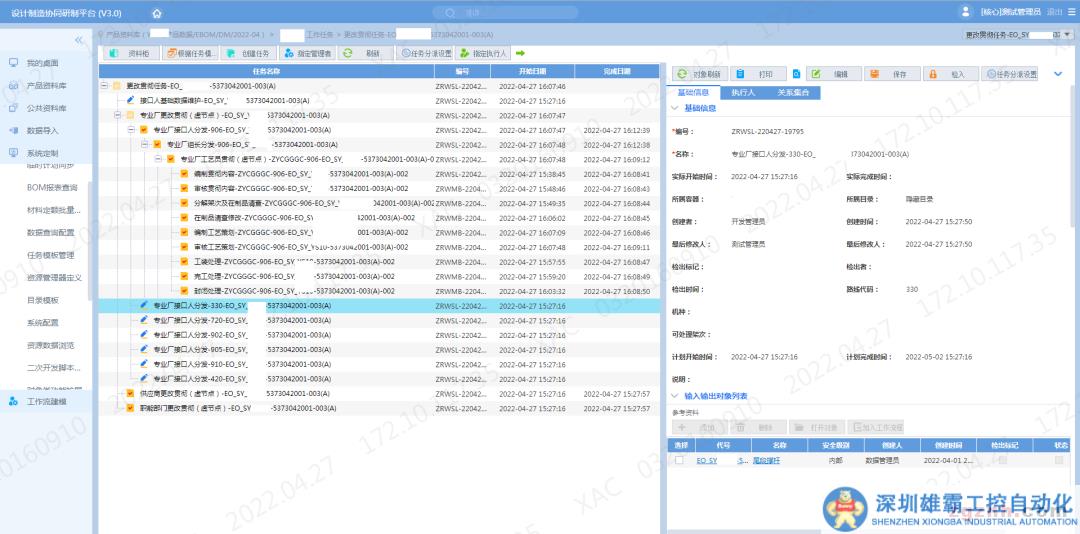Open the 尾段埋杆 link in reference table
1080x534 pixels.
click(x=766, y=460)
